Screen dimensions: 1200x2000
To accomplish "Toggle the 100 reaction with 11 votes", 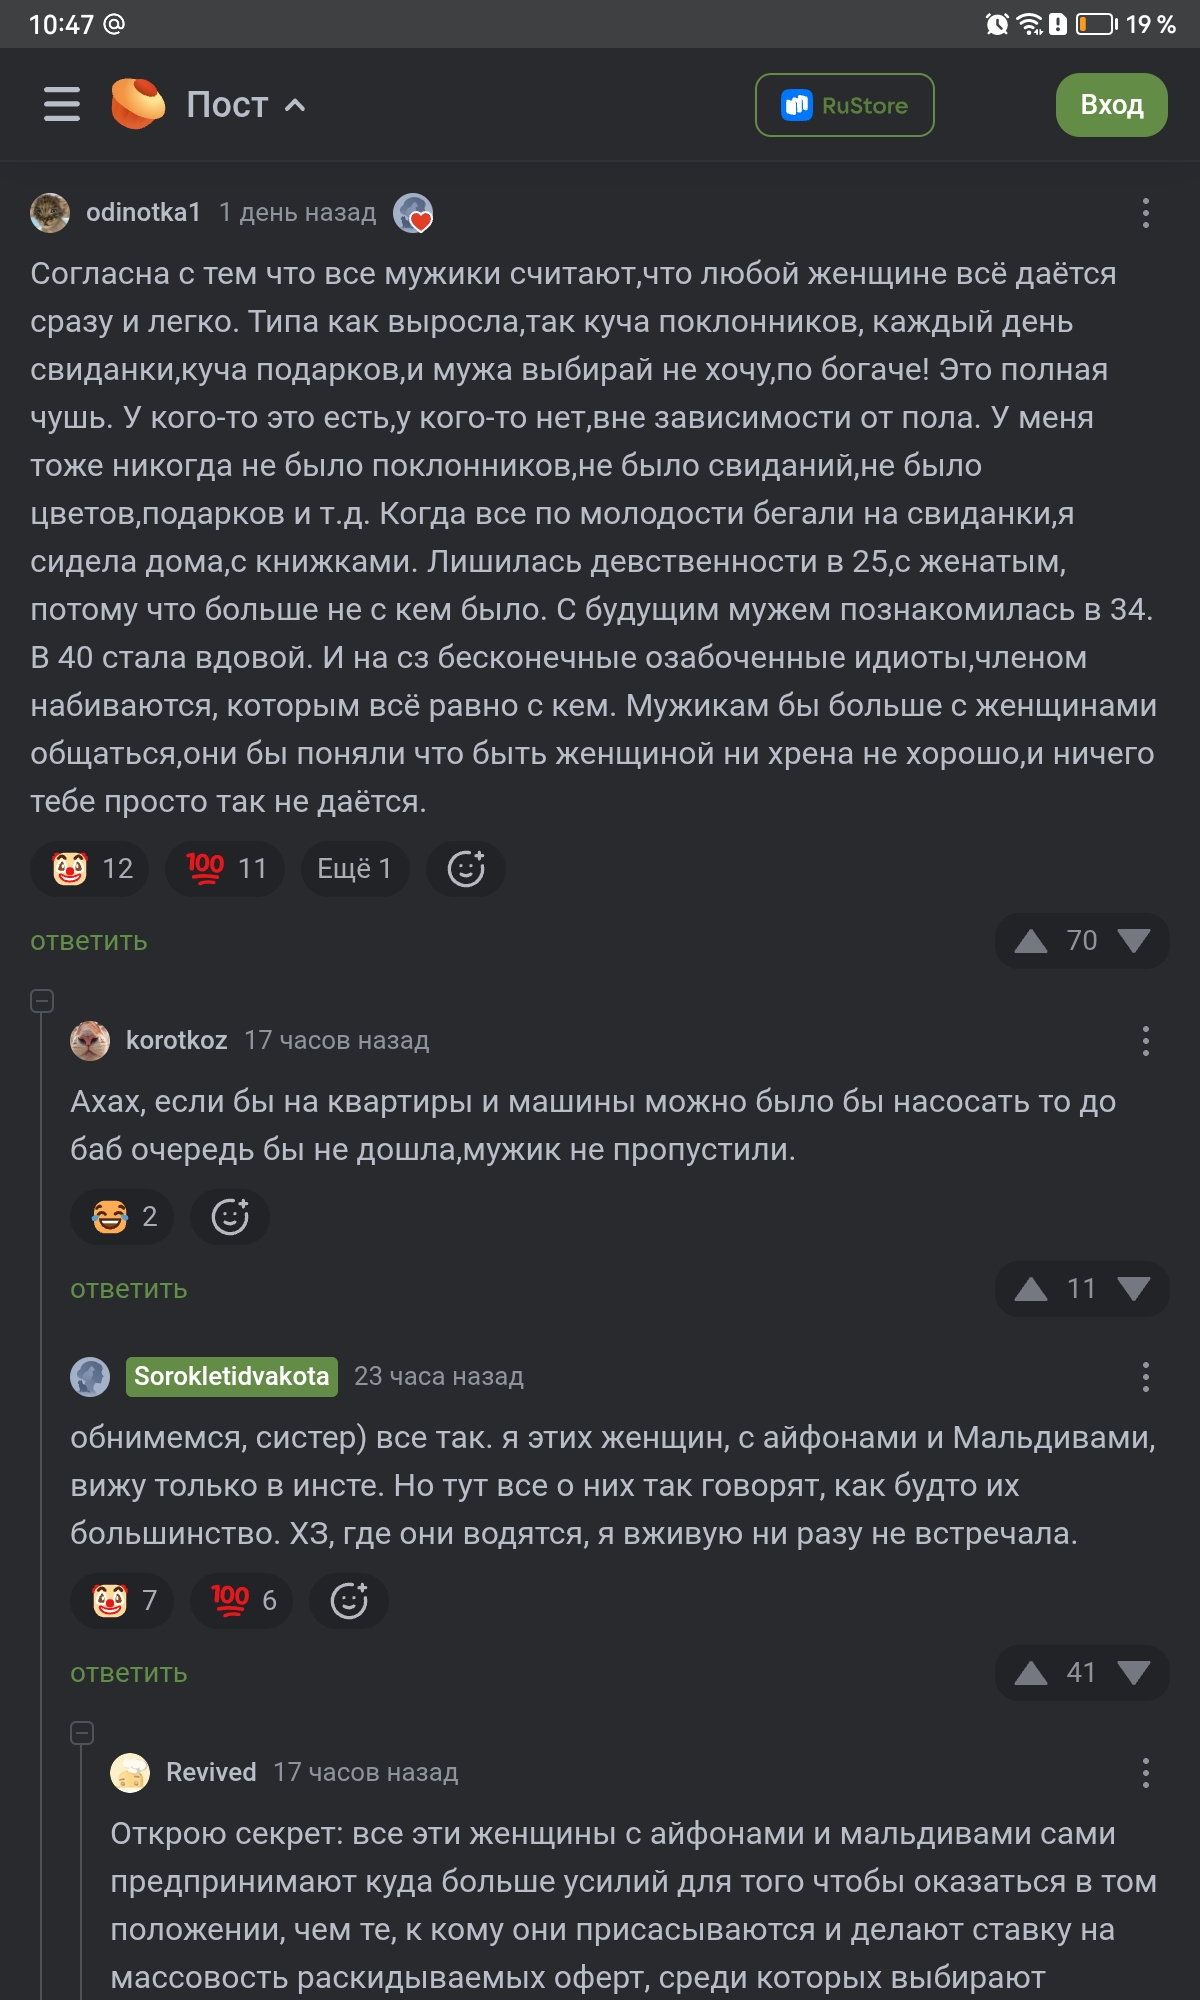I will pyautogui.click(x=225, y=868).
